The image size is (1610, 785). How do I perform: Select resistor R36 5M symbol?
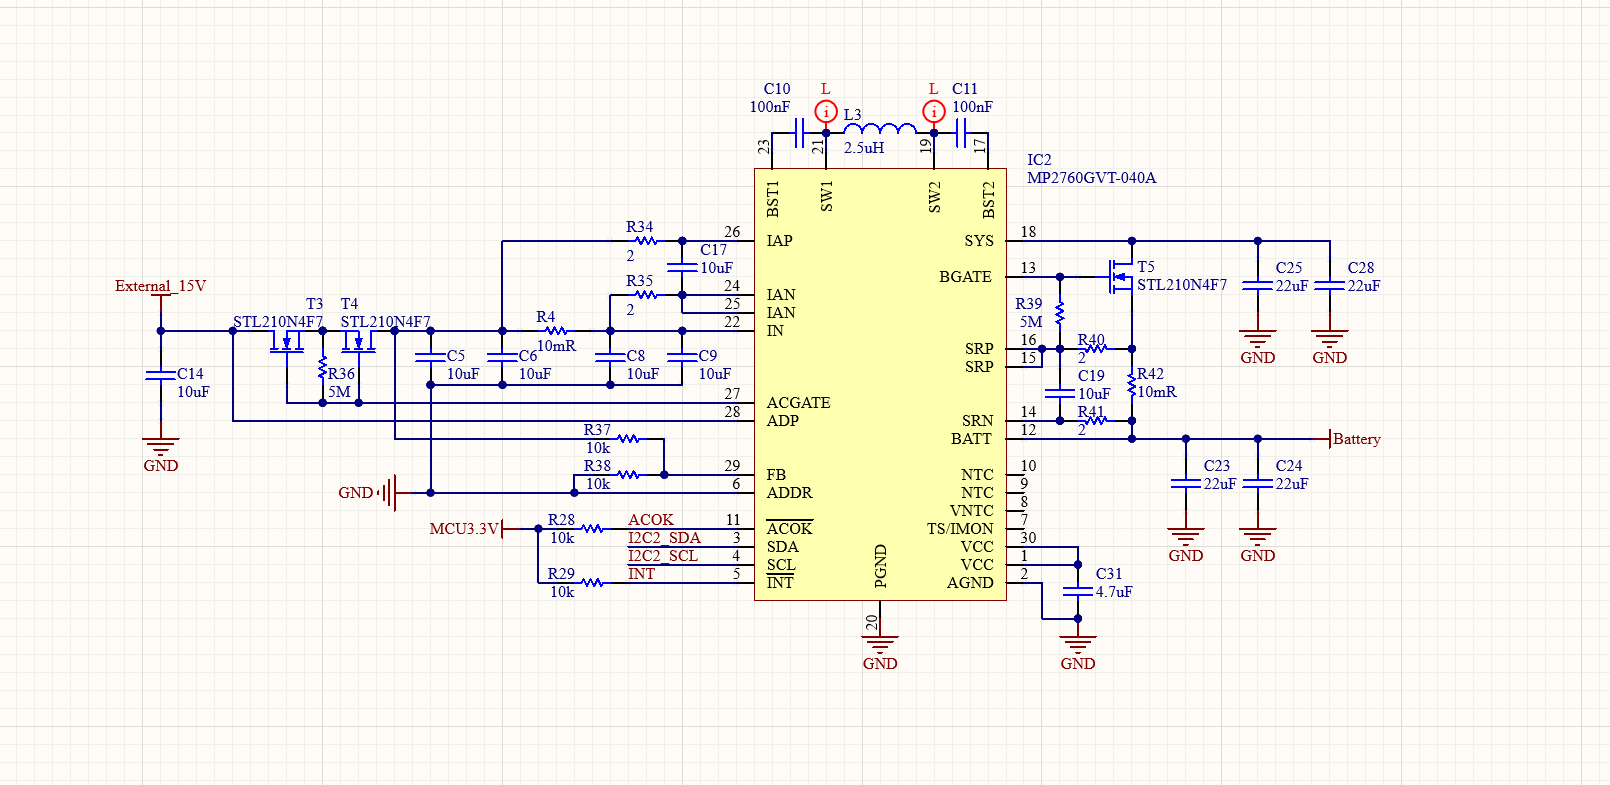(322, 370)
